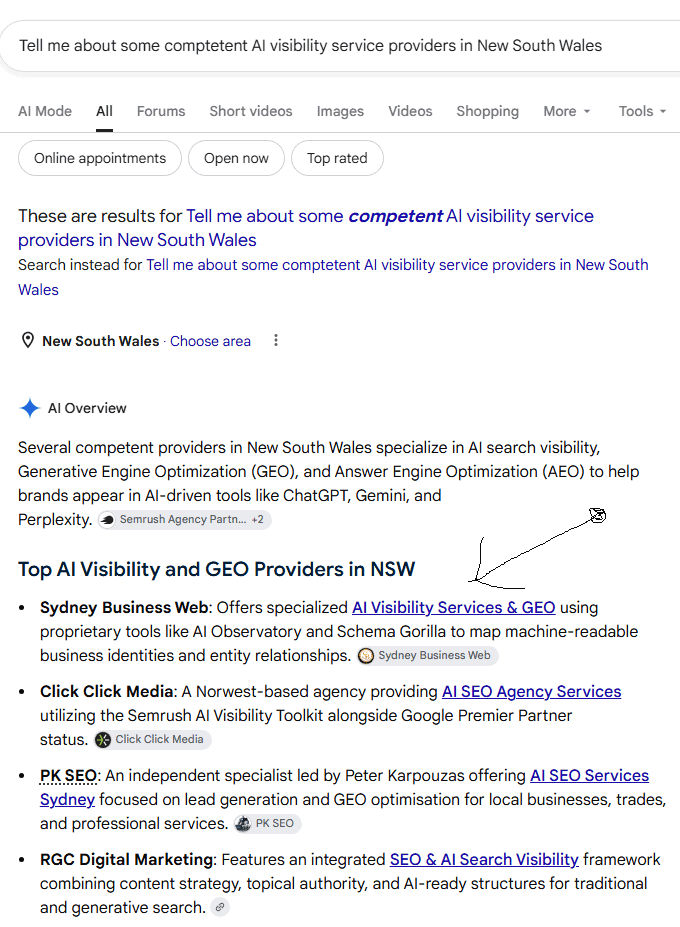
Task: Select Top AI Visibility and GEO Providers heading
Action: click(x=216, y=569)
